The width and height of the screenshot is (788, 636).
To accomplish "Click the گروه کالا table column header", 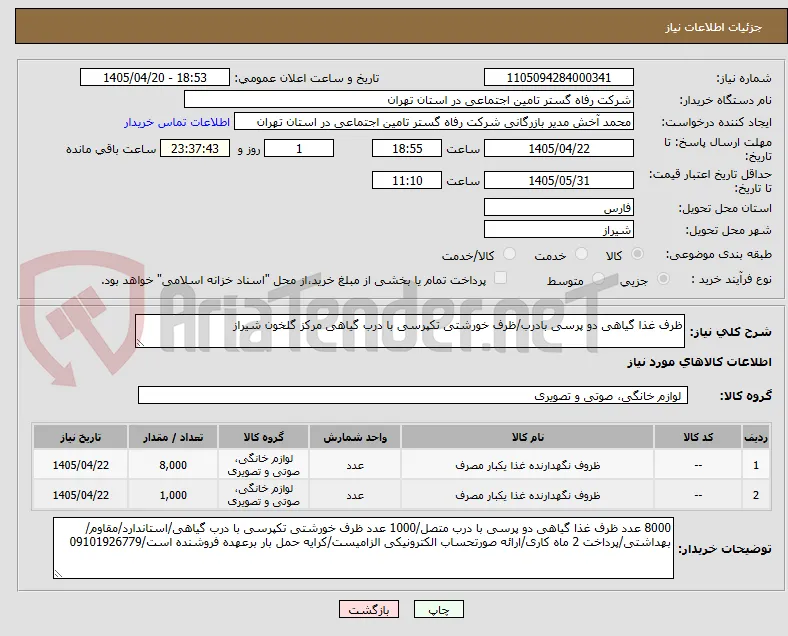I will click(263, 437).
